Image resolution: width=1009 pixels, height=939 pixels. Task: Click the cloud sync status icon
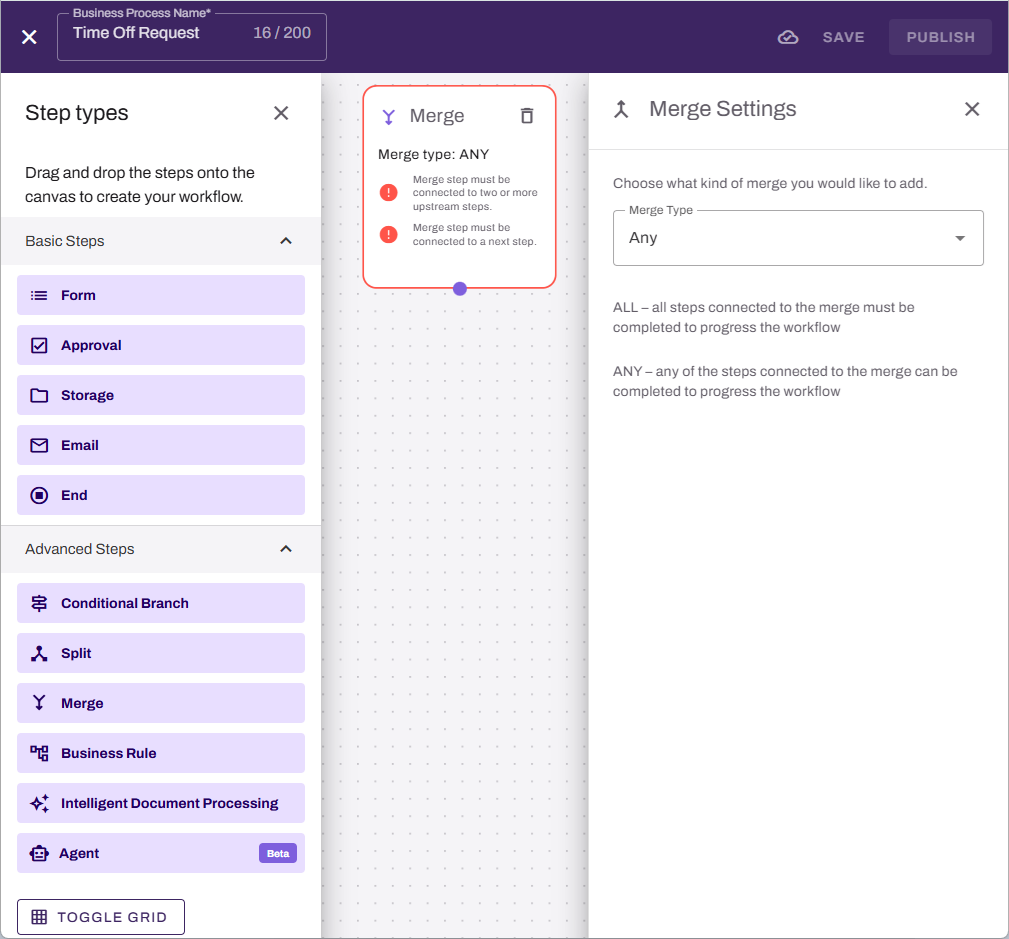point(788,37)
